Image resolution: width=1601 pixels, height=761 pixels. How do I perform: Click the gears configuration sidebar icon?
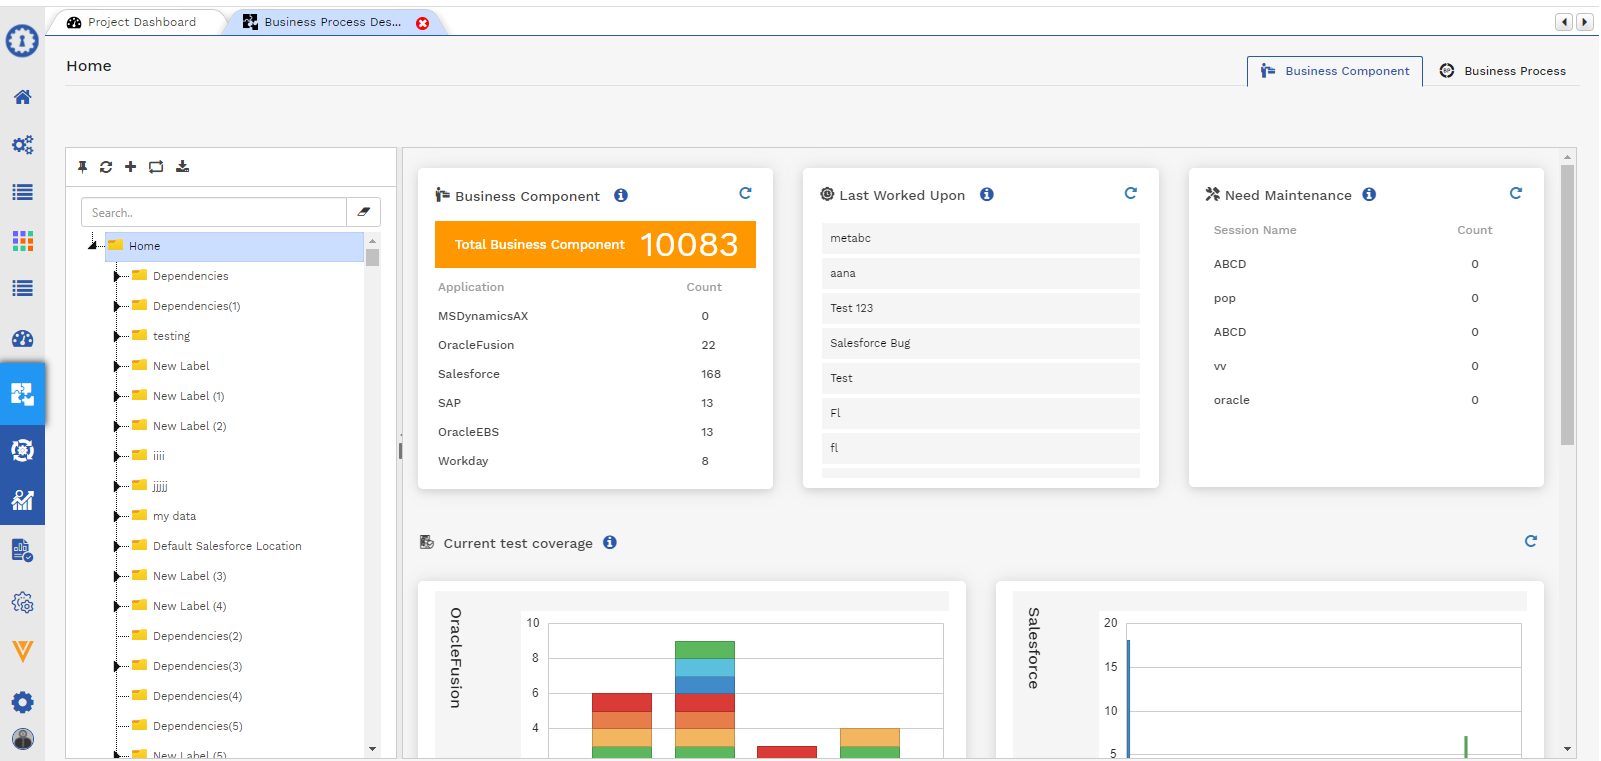(x=22, y=144)
